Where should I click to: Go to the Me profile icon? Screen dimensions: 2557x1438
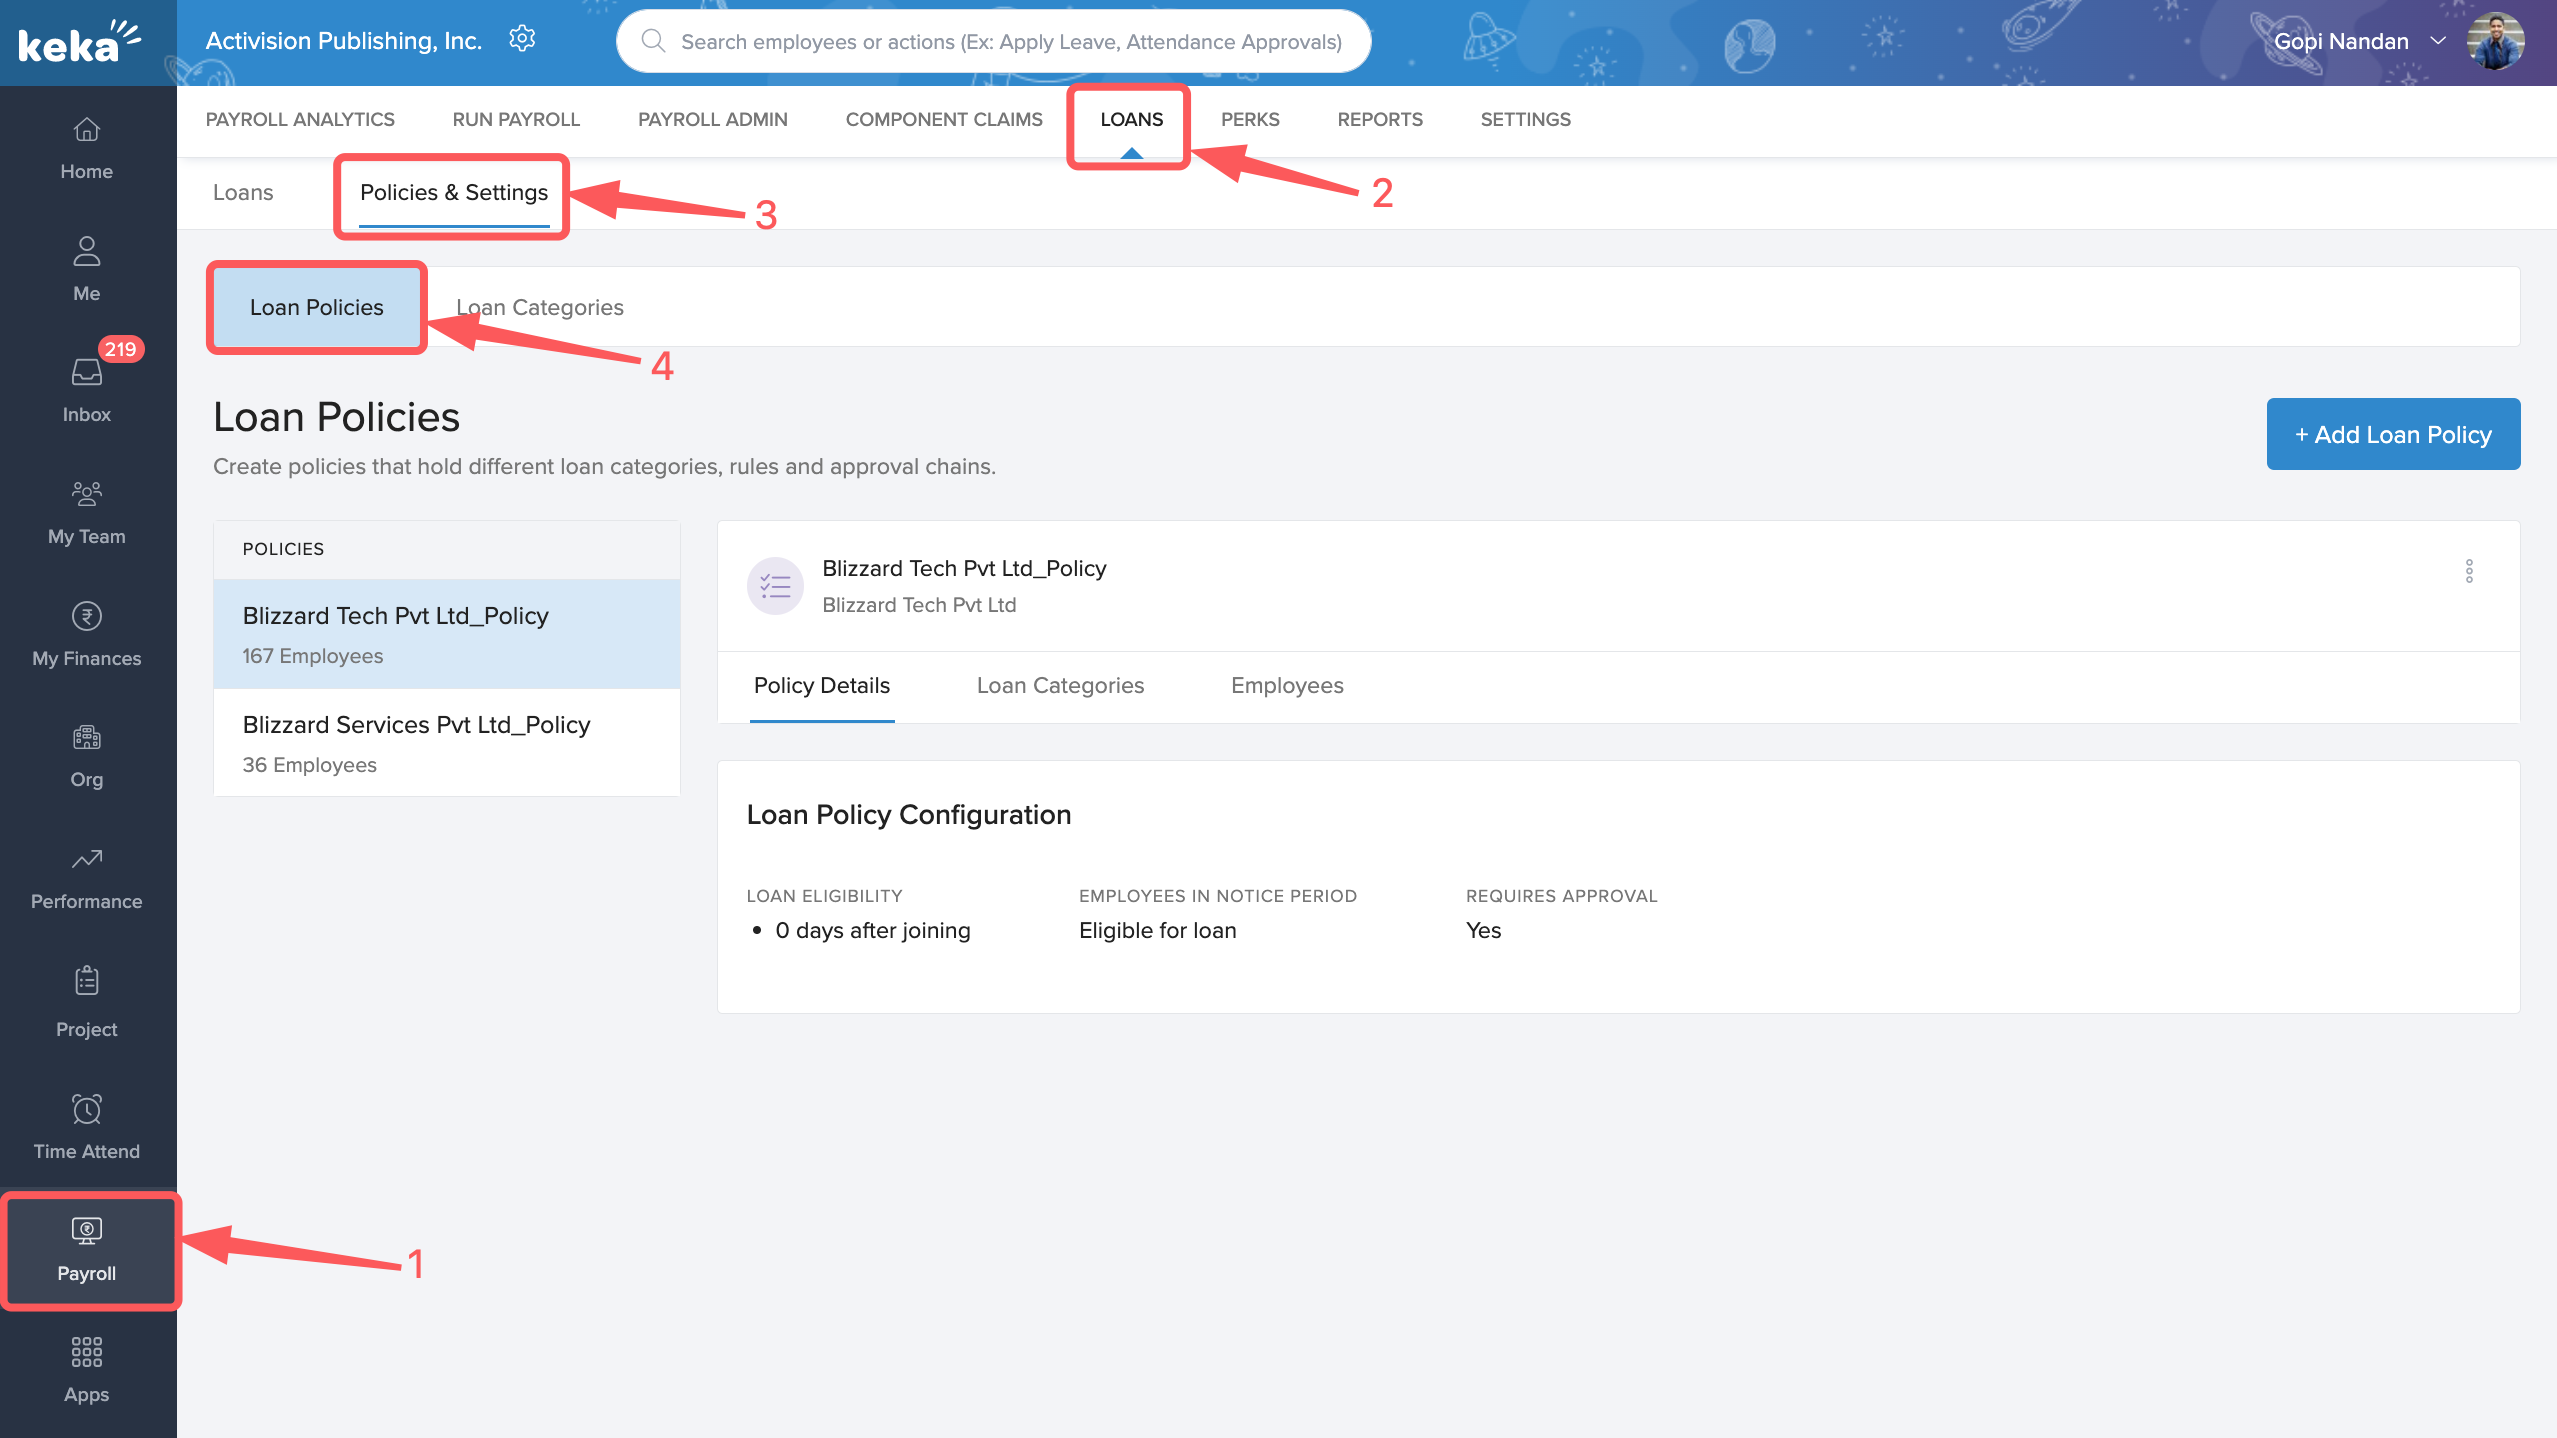[x=87, y=251]
